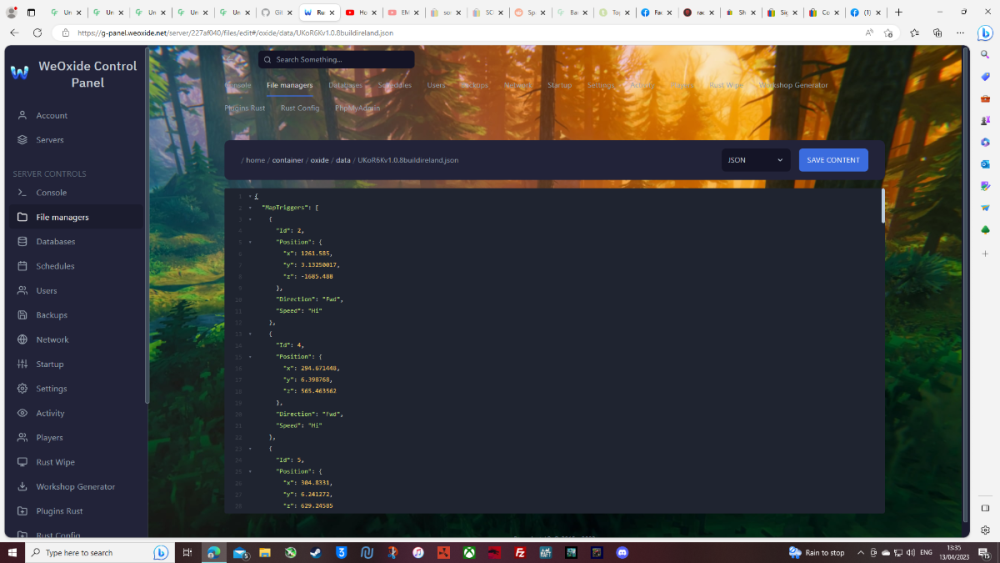Click the SAVE CONTENT button
Image resolution: width=1000 pixels, height=563 pixels.
tap(833, 160)
